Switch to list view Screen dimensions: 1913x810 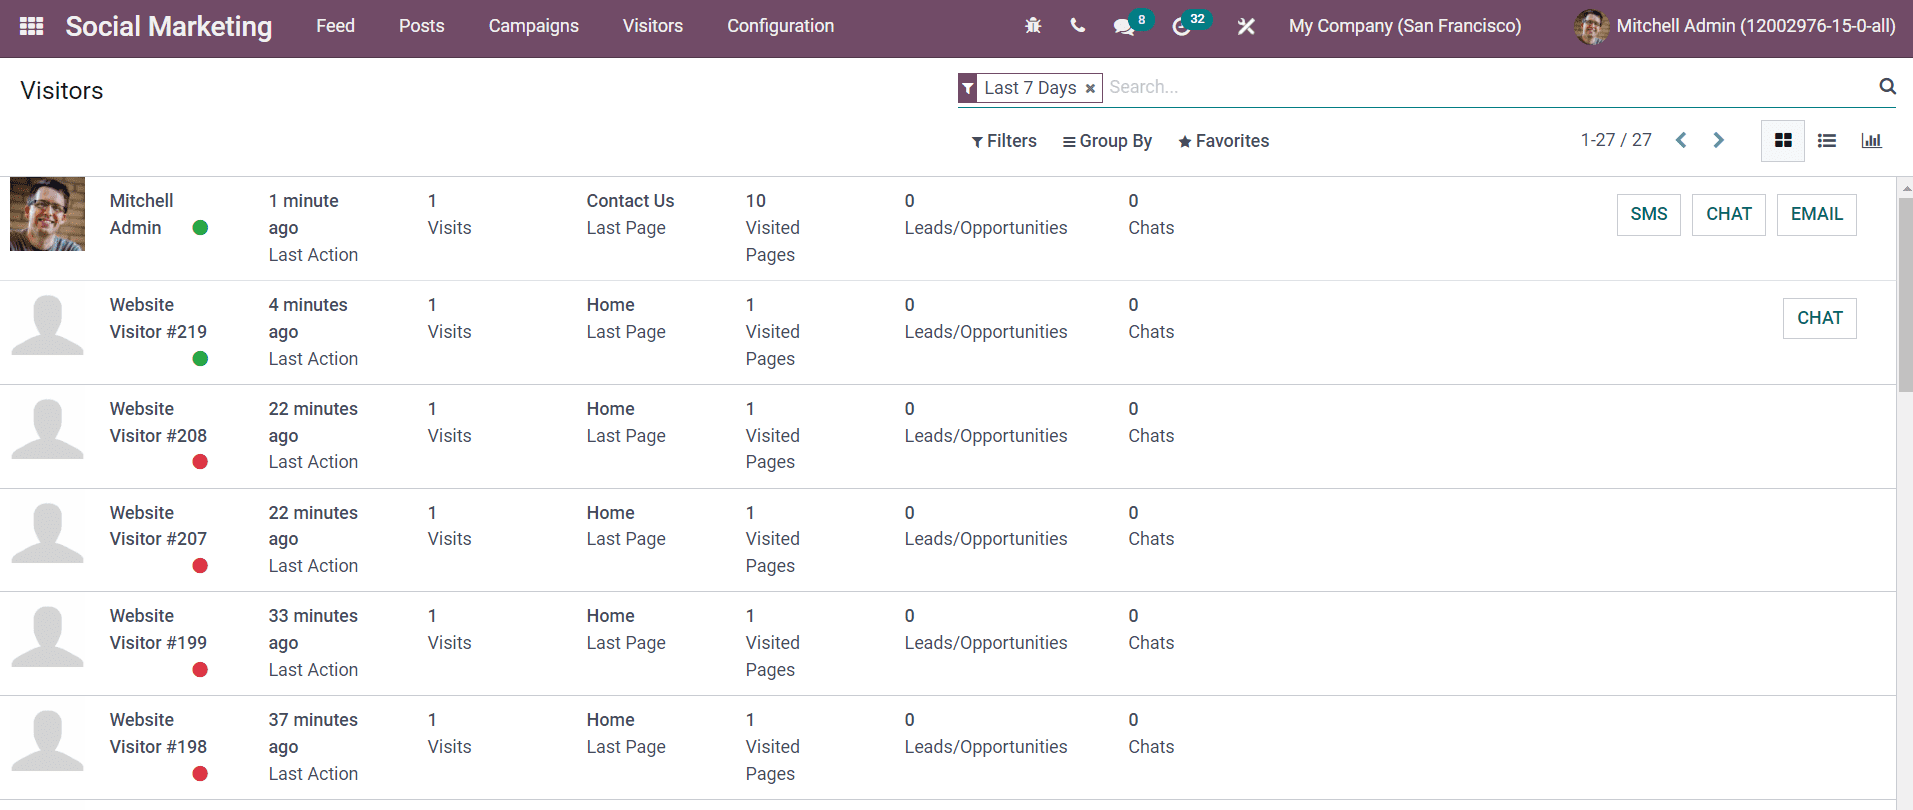1827,141
